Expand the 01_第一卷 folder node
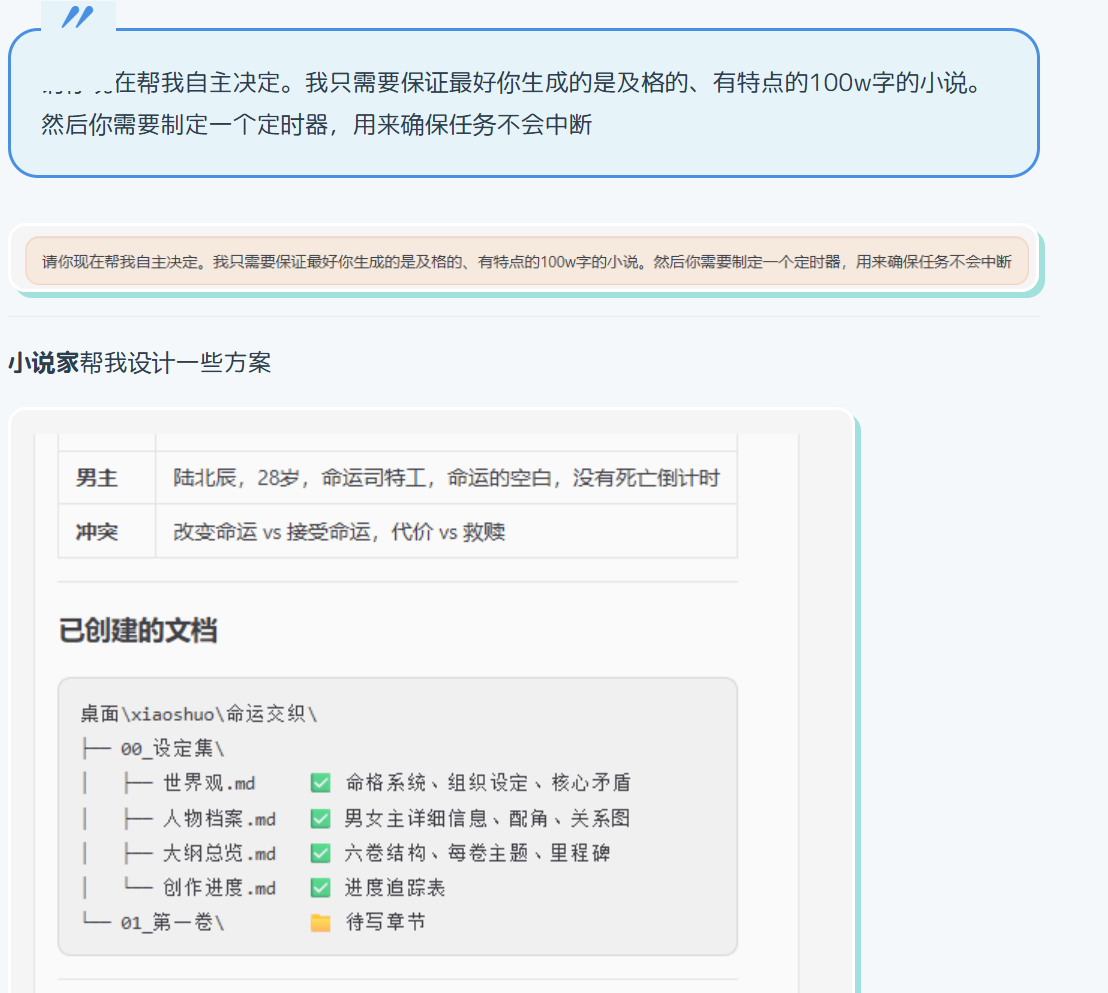 pos(172,922)
